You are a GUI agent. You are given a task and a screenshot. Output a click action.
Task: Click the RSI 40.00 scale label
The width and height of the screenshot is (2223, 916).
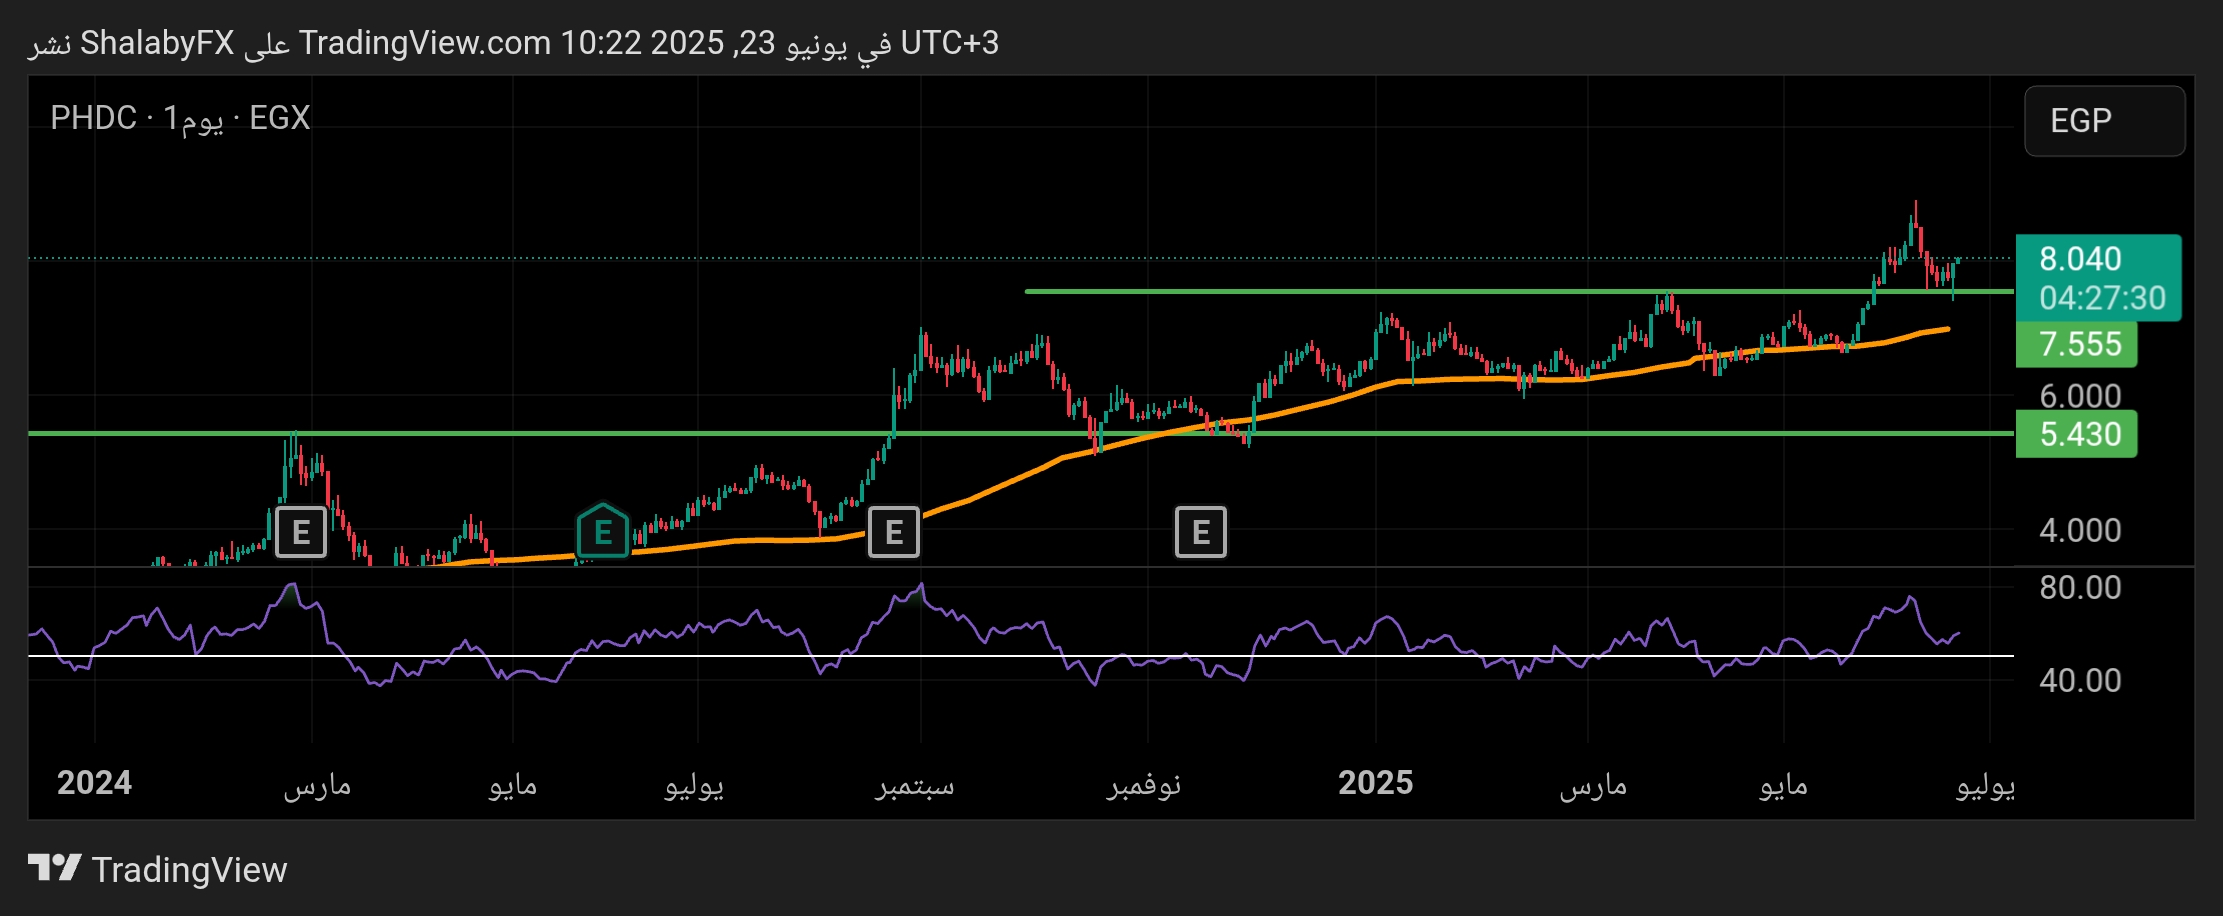coord(2080,681)
